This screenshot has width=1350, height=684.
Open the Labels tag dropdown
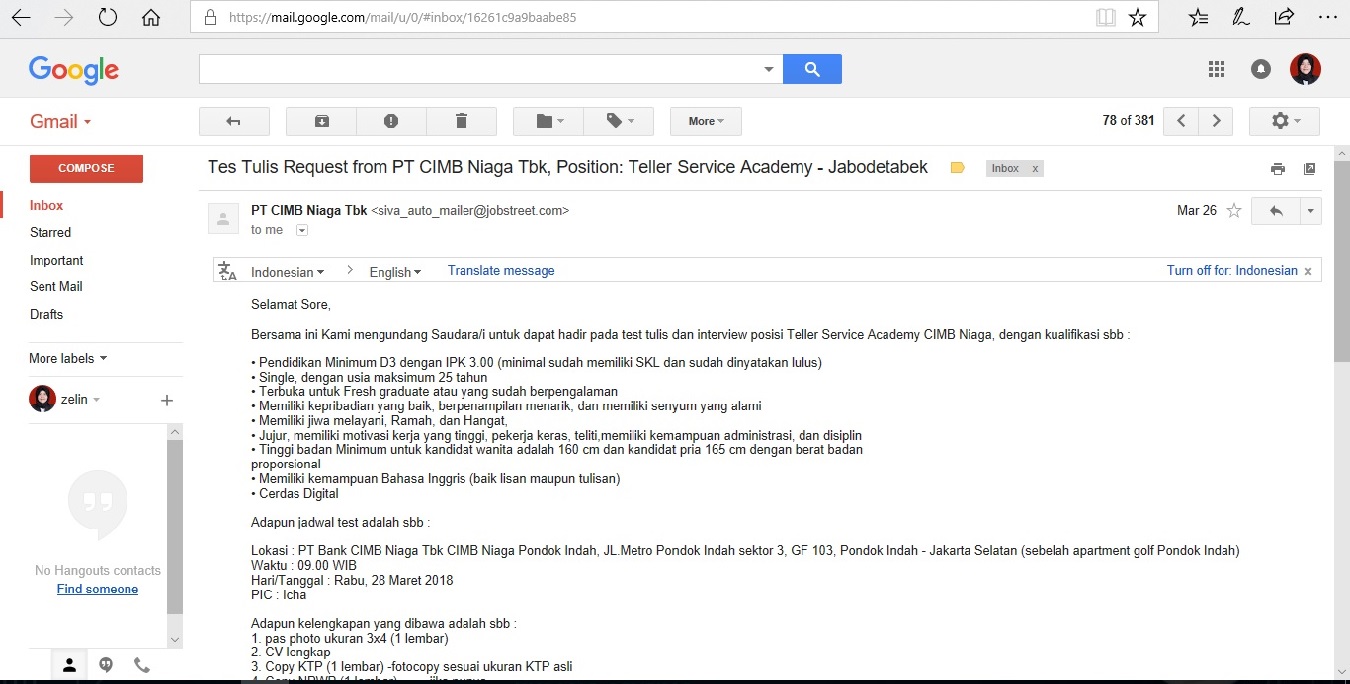[618, 121]
